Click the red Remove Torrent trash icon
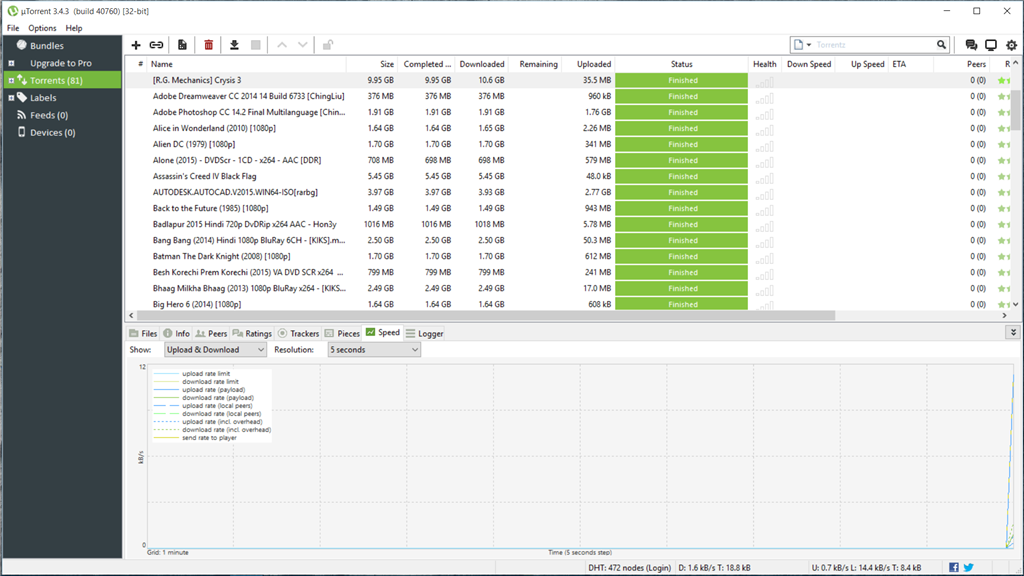1024x576 pixels. pos(208,45)
